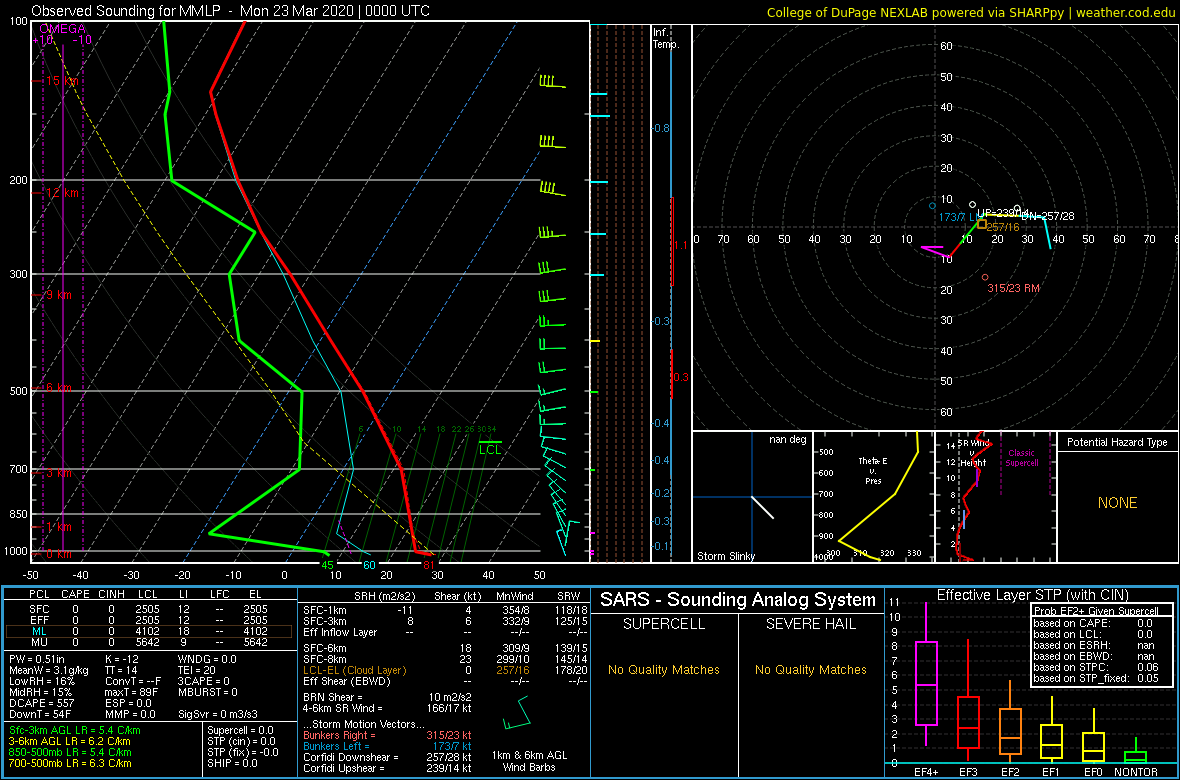This screenshot has width=1180, height=780.
Task: Click the 'DCAPE = 557' value
Action: tap(41, 702)
